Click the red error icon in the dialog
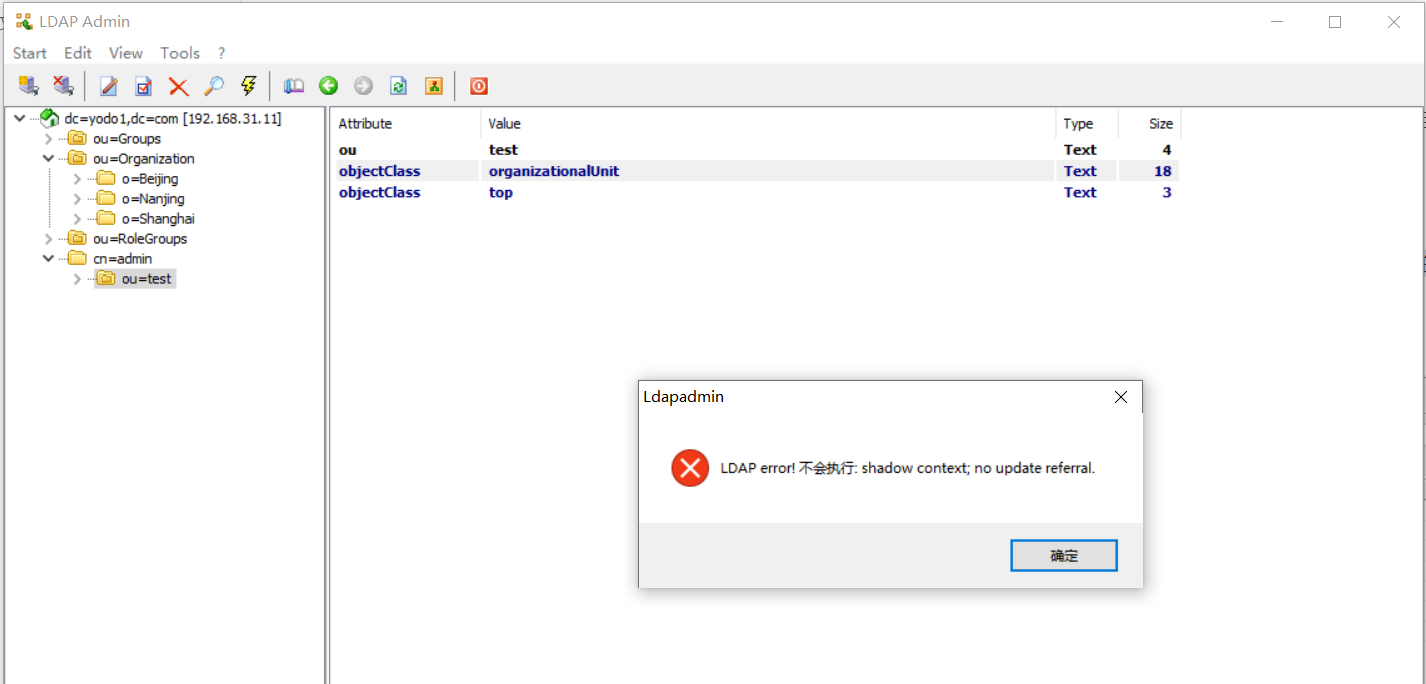Screen dimensions: 1426x684 click(690, 468)
